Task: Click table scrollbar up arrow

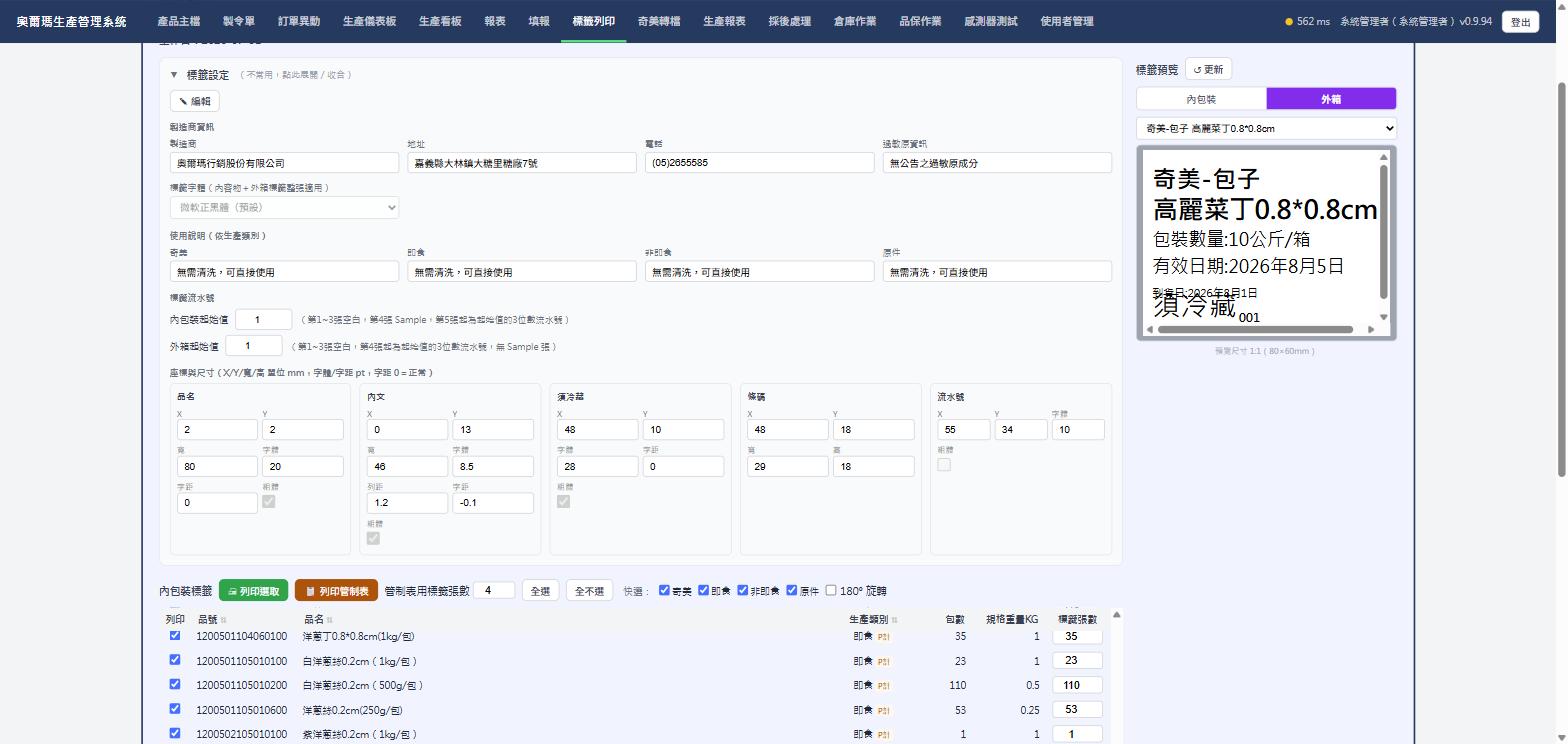Action: [x=1116, y=615]
